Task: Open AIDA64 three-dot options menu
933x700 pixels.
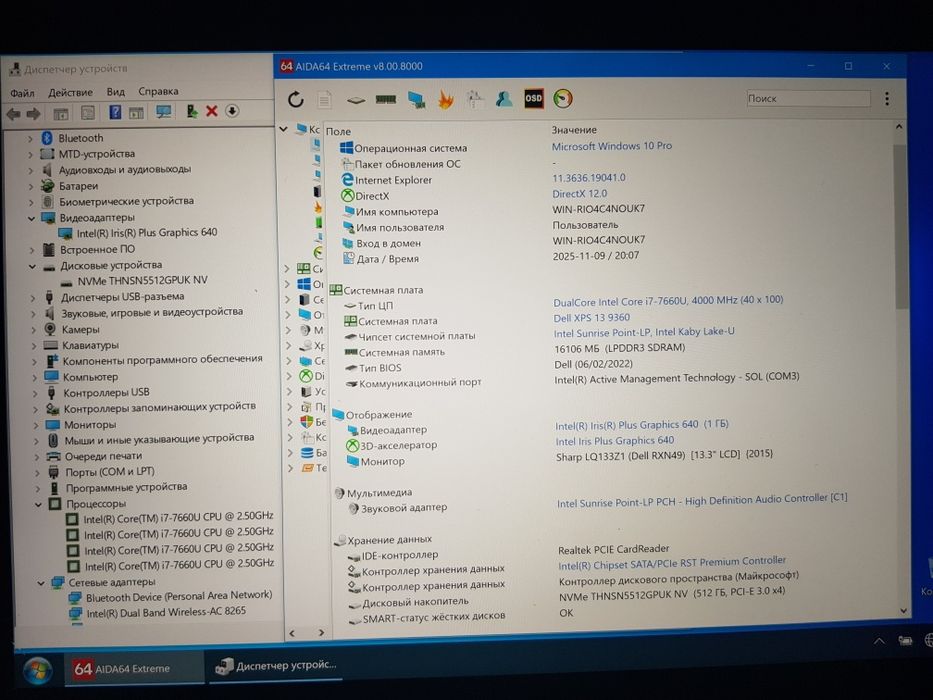Action: click(x=887, y=99)
